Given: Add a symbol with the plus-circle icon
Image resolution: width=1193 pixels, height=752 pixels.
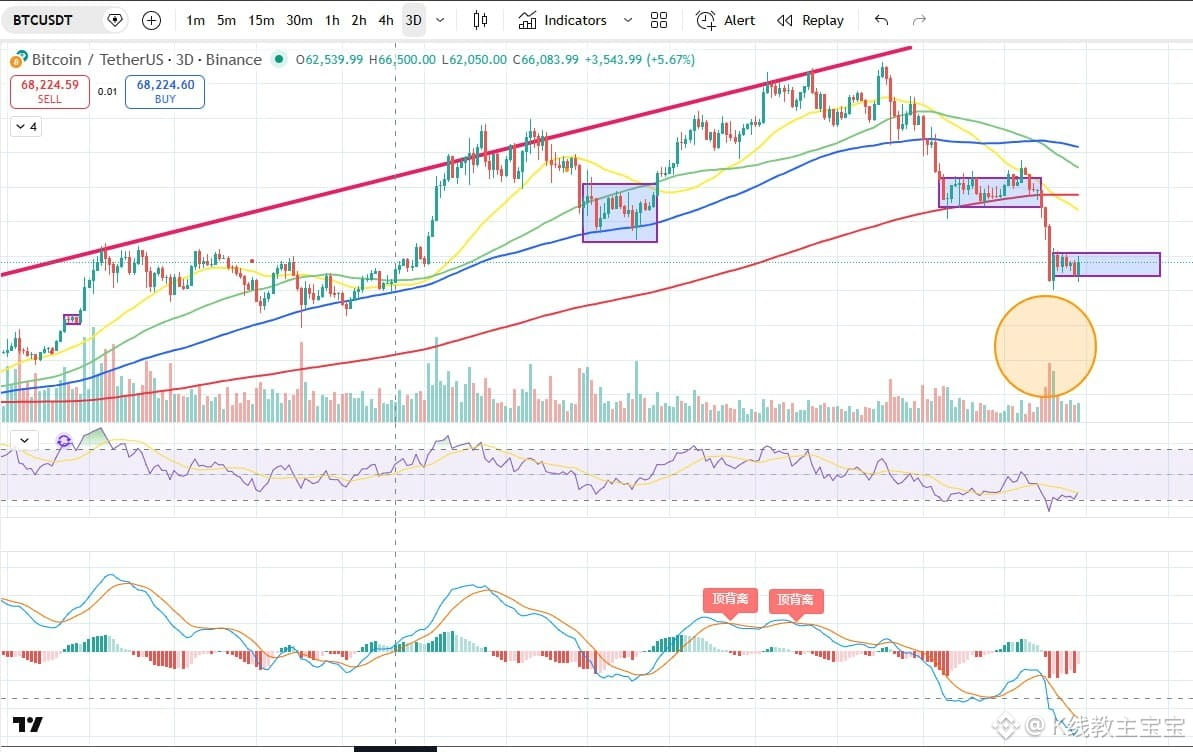Looking at the screenshot, I should 151,21.
